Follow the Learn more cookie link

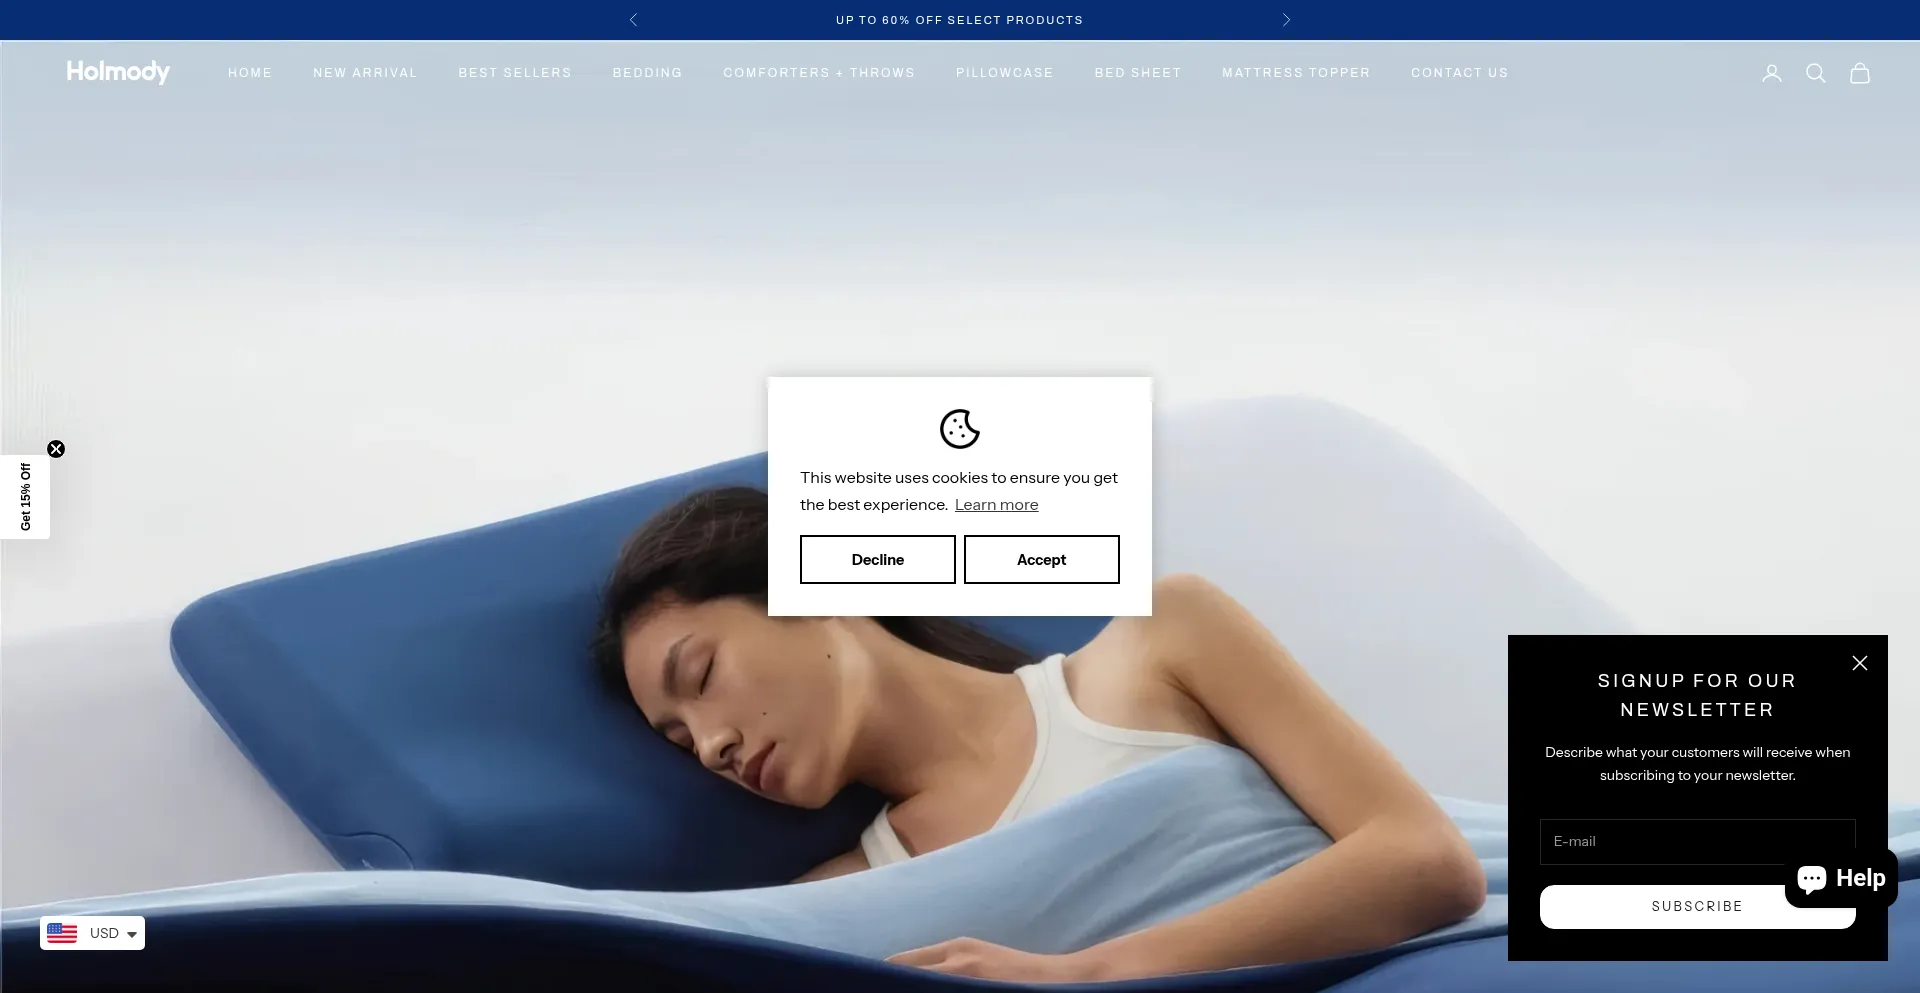996,505
